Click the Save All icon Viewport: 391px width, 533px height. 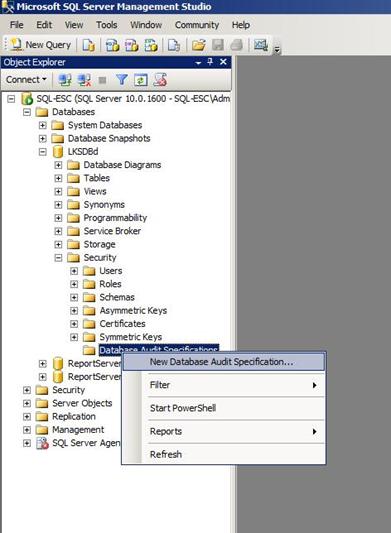[x=237, y=45]
